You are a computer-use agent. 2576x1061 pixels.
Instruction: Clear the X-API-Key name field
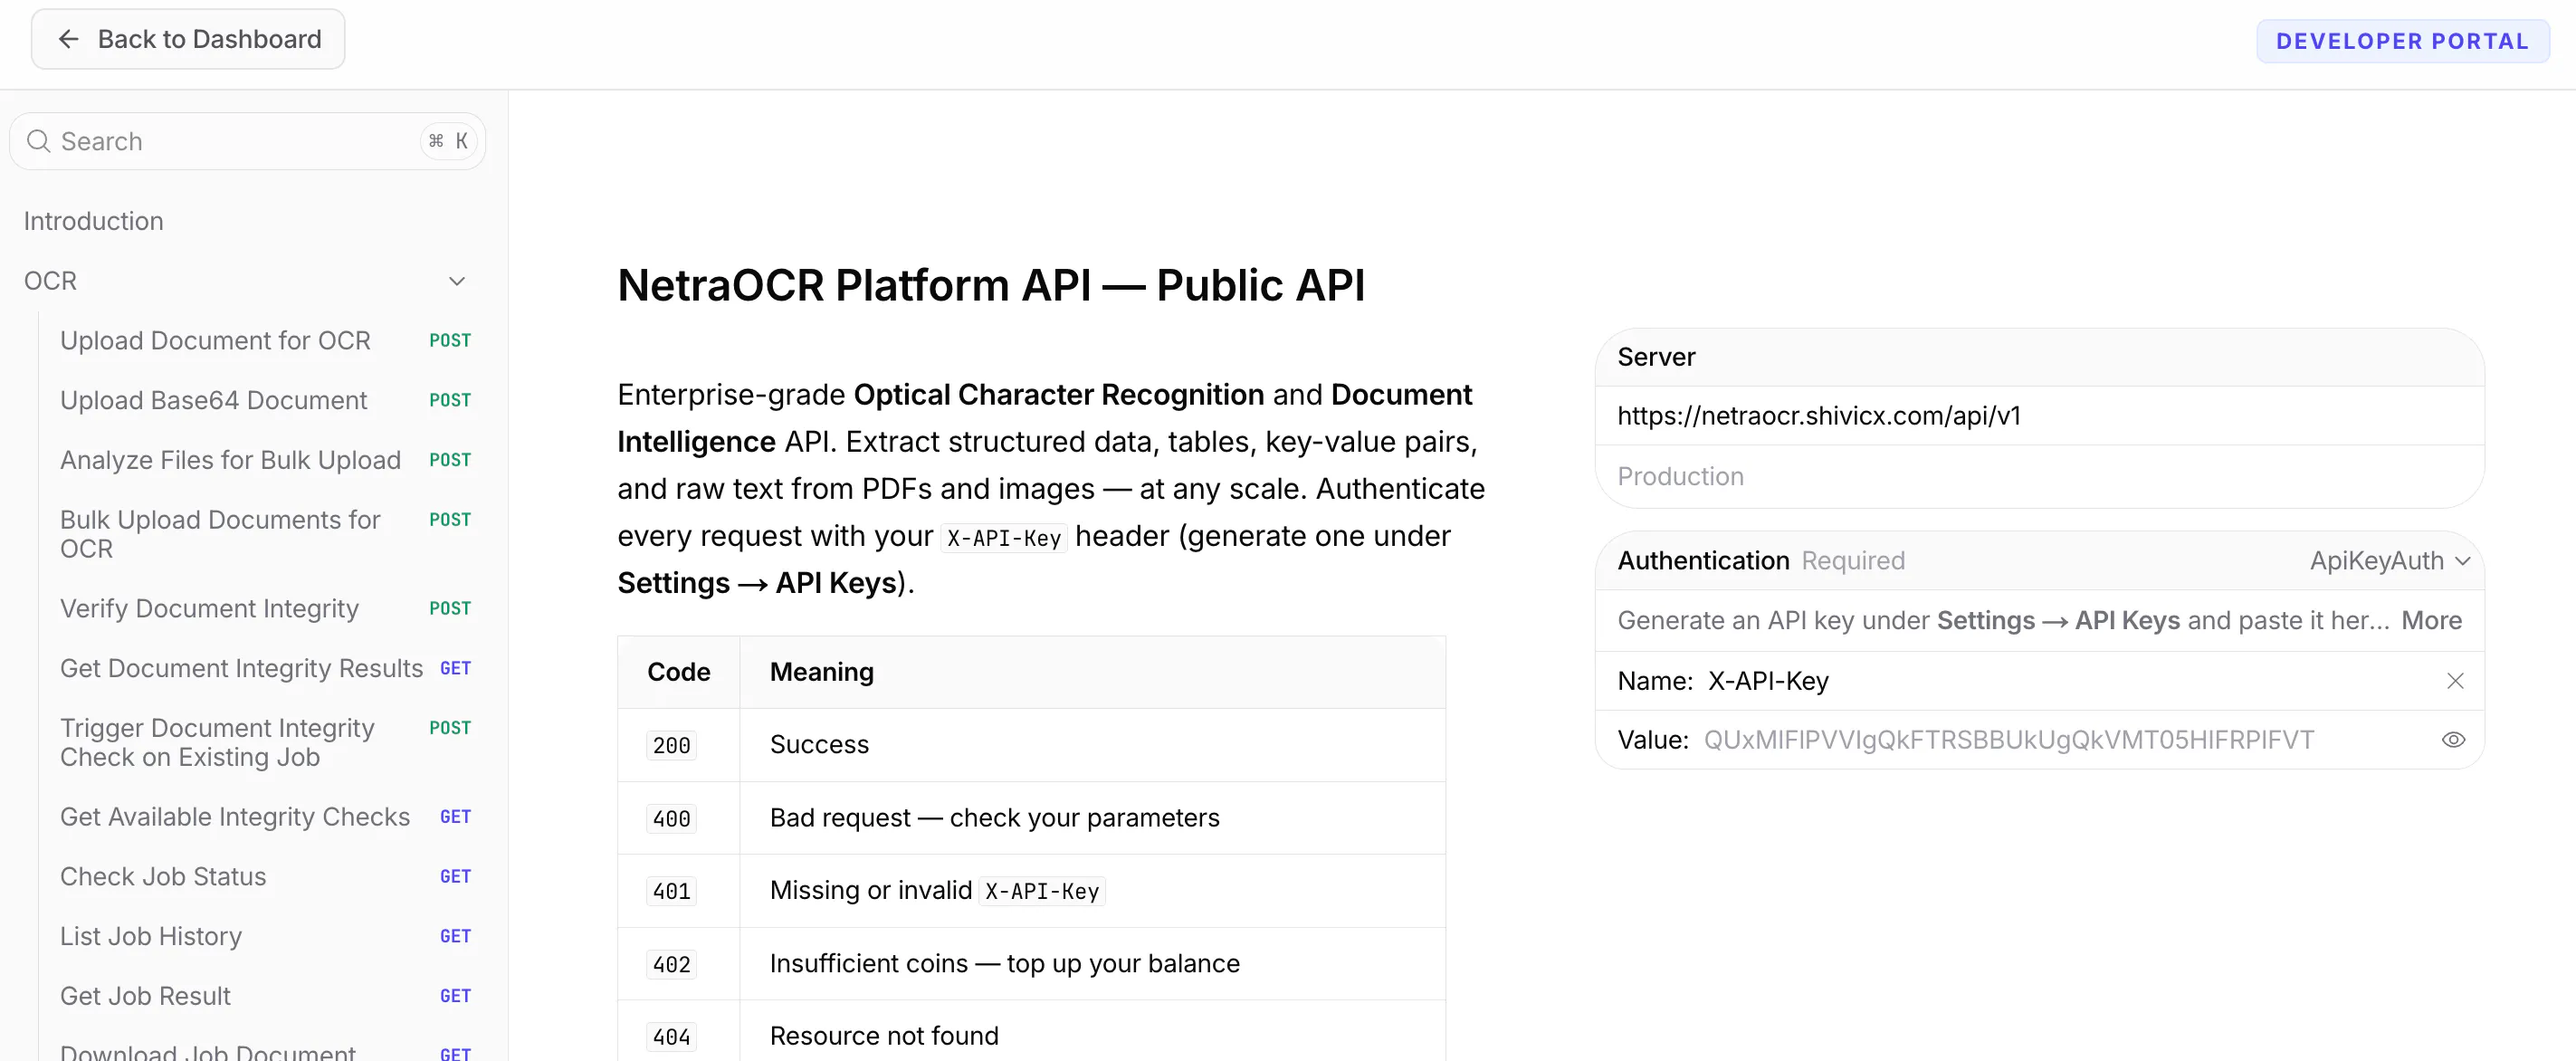tap(2455, 681)
